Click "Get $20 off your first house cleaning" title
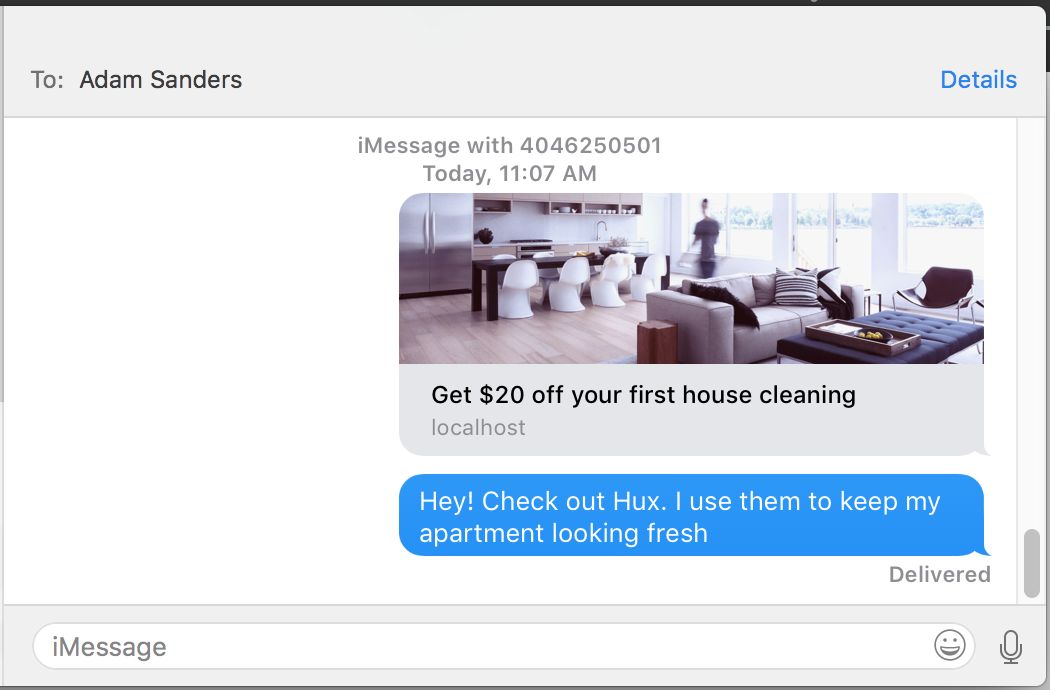Screen dimensions: 1050x690 (x=644, y=395)
